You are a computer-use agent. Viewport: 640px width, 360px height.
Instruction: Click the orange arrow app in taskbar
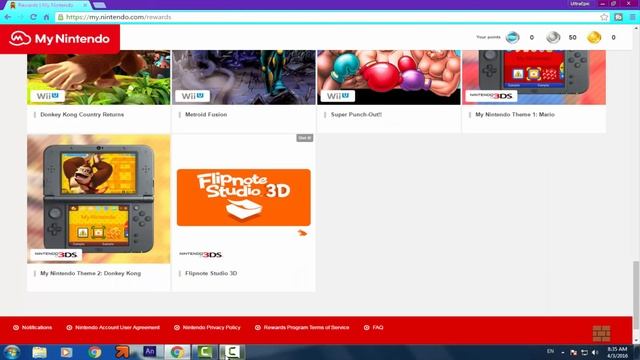click(x=122, y=352)
